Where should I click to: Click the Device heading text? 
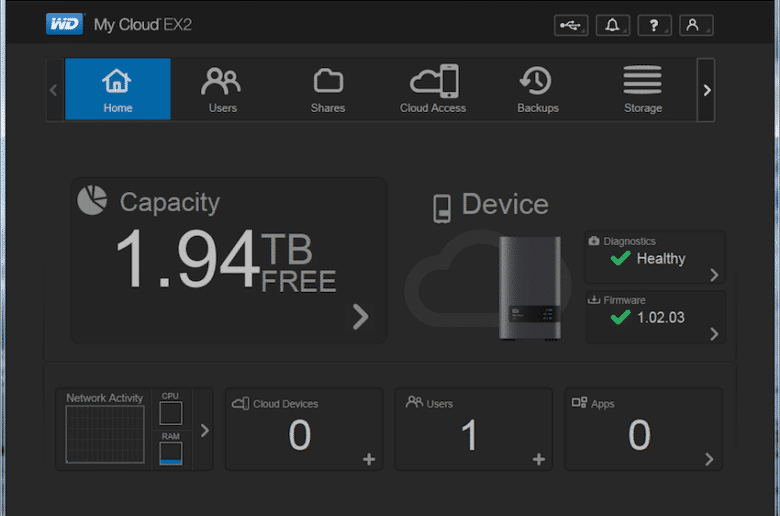505,204
